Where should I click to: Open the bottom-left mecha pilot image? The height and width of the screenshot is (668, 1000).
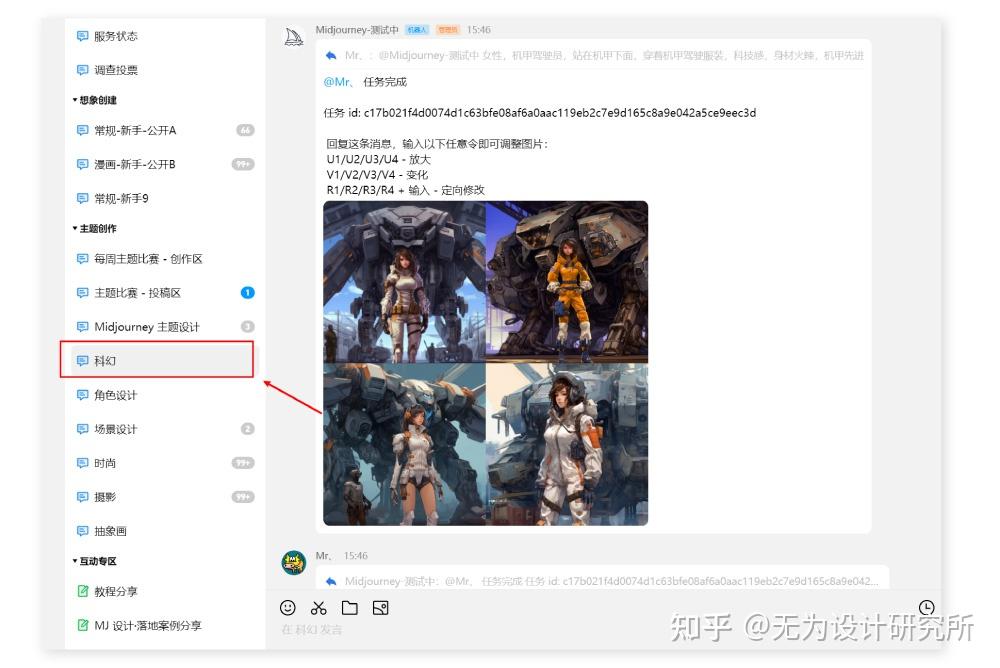(404, 445)
